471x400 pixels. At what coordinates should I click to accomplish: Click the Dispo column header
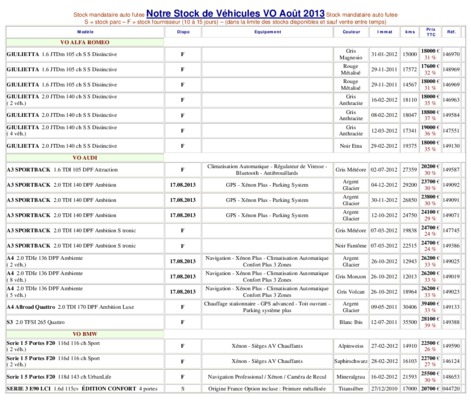point(183,32)
